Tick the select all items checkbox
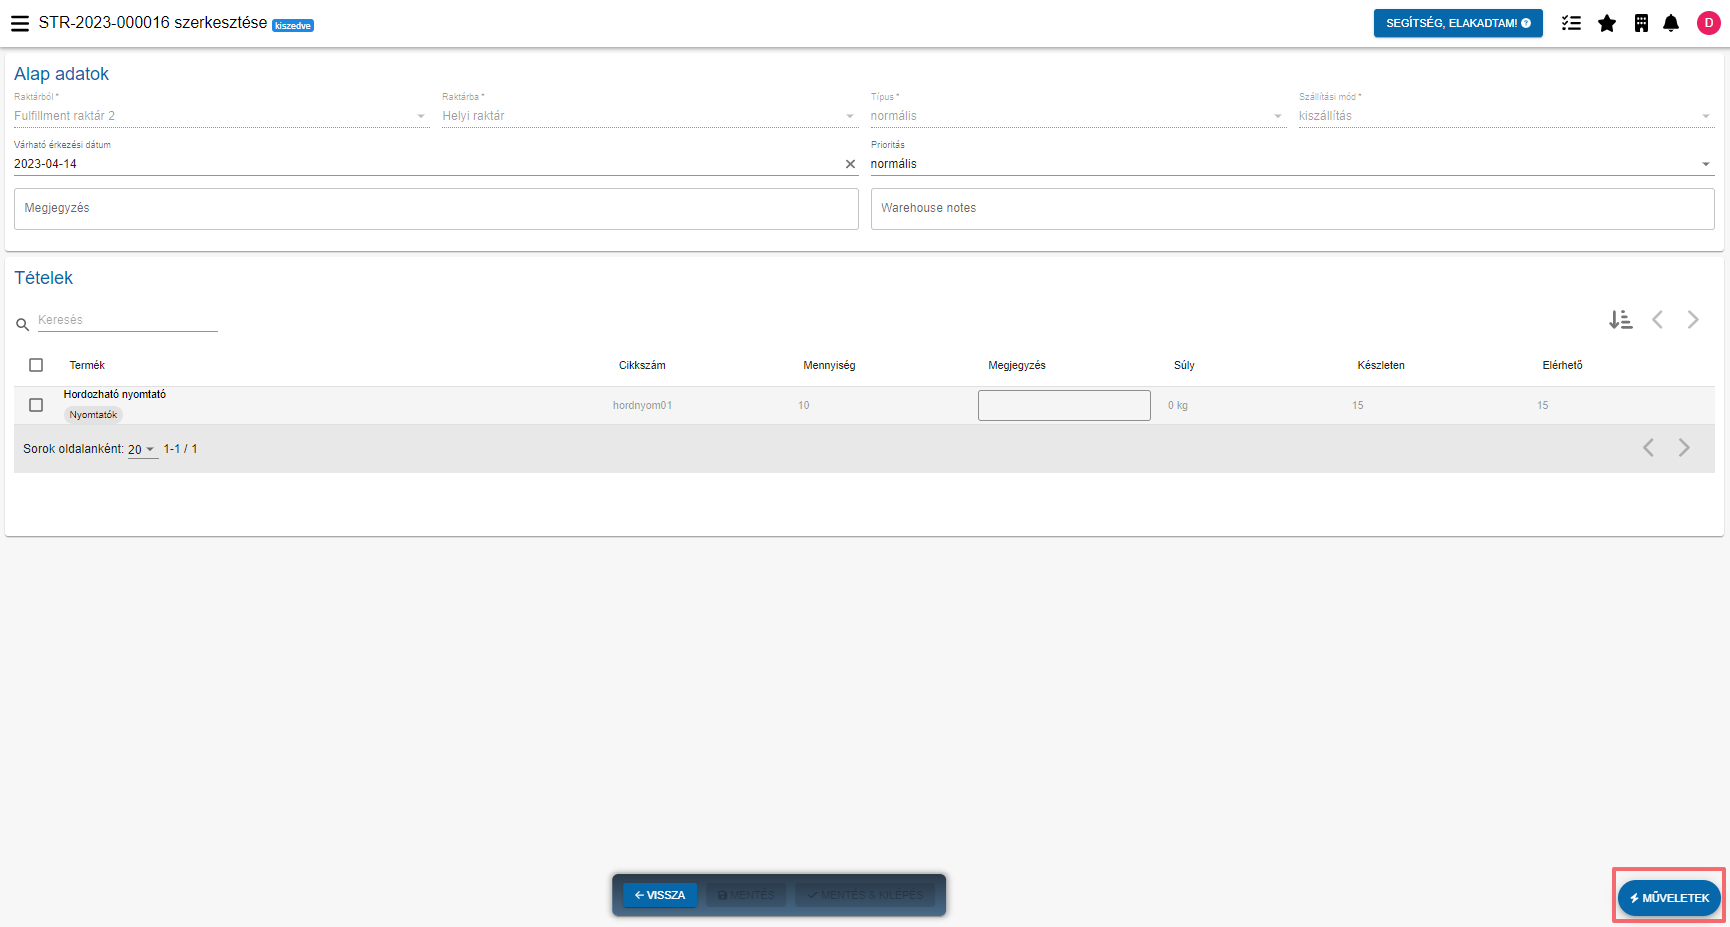Screen dimensions: 1730x927 click(36, 365)
